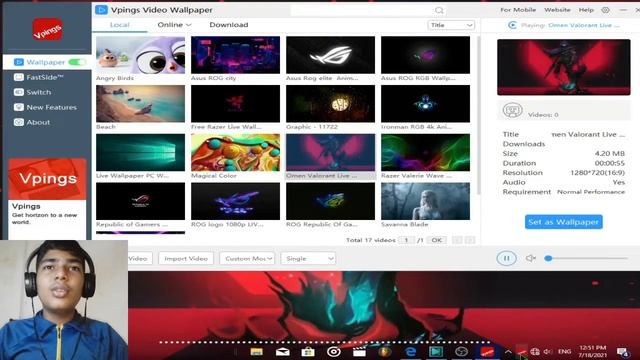
Task: Select the Omen Valorant Live thumbnail
Action: [x=330, y=153]
